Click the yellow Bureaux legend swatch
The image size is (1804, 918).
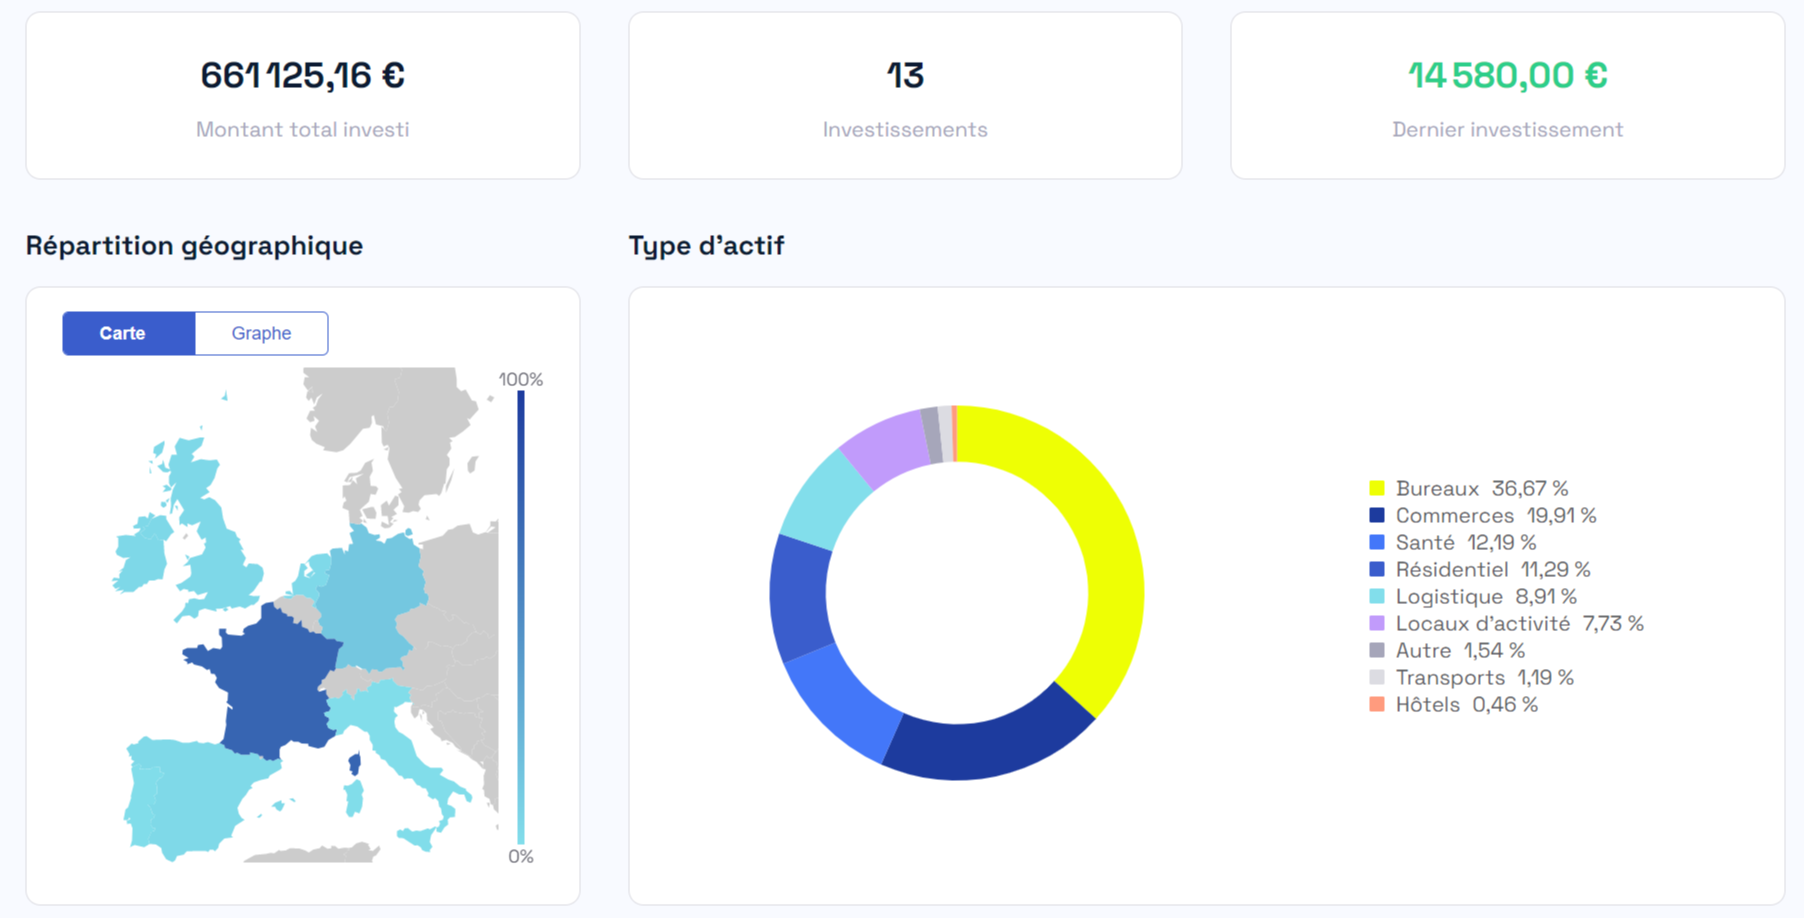[x=1377, y=488]
